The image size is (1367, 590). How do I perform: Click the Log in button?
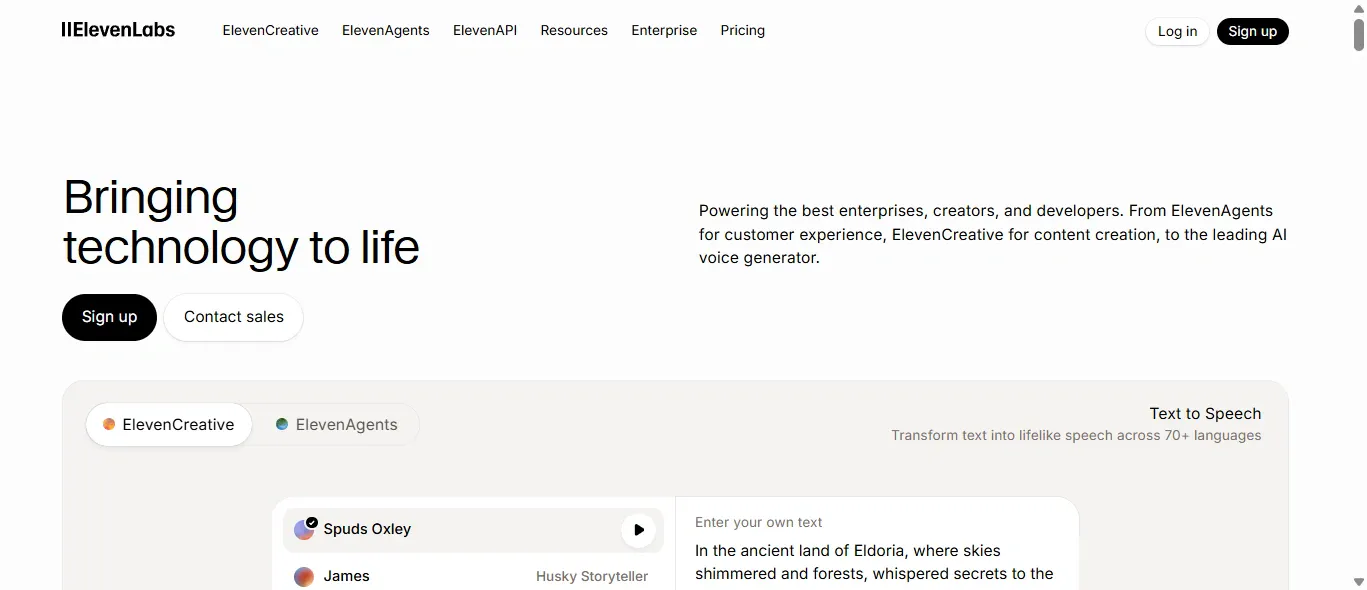click(1177, 31)
